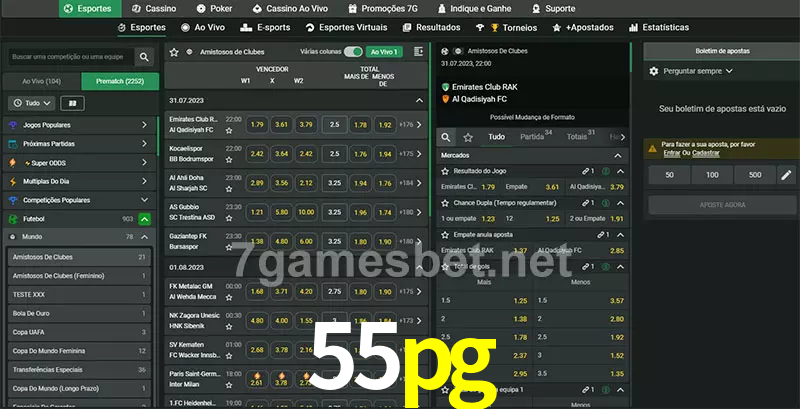Viewport: 800px width, 409px height.
Task: Select the Prematch (2252) filter
Action: coord(119,81)
